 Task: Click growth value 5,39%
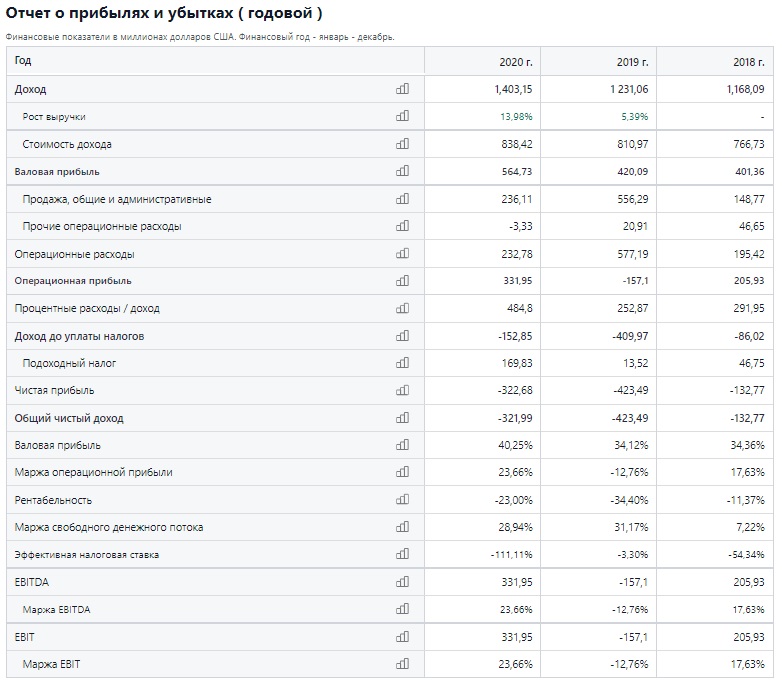tap(634, 117)
